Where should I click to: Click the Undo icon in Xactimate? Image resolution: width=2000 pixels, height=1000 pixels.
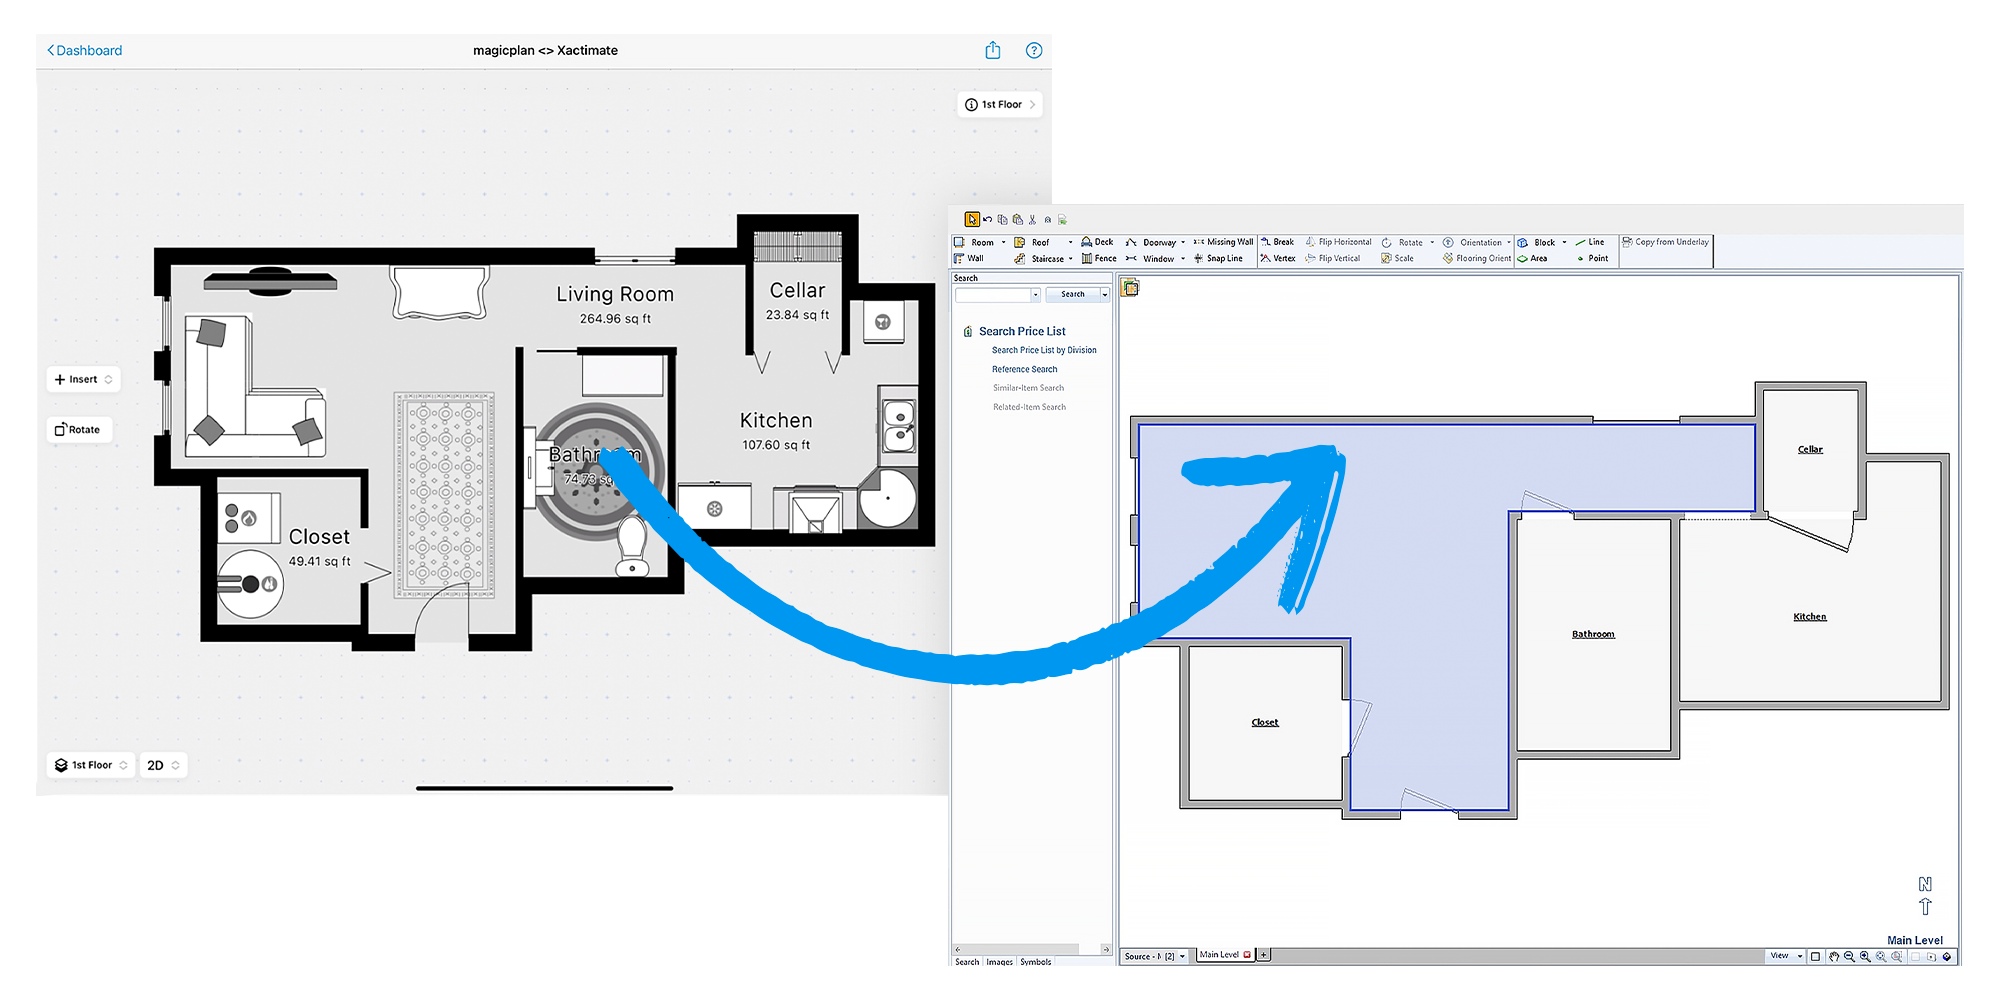coord(987,219)
